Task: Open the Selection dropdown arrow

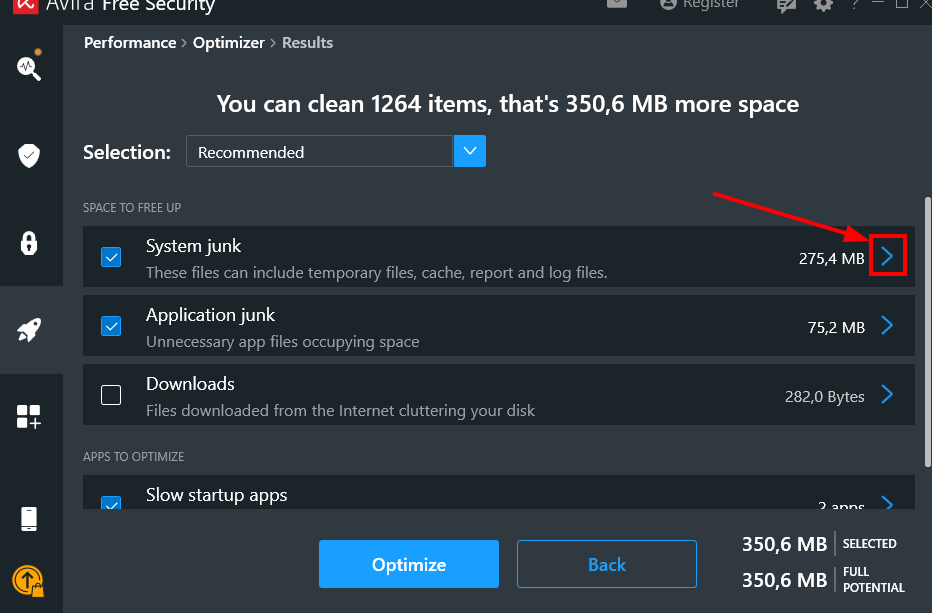Action: click(470, 152)
